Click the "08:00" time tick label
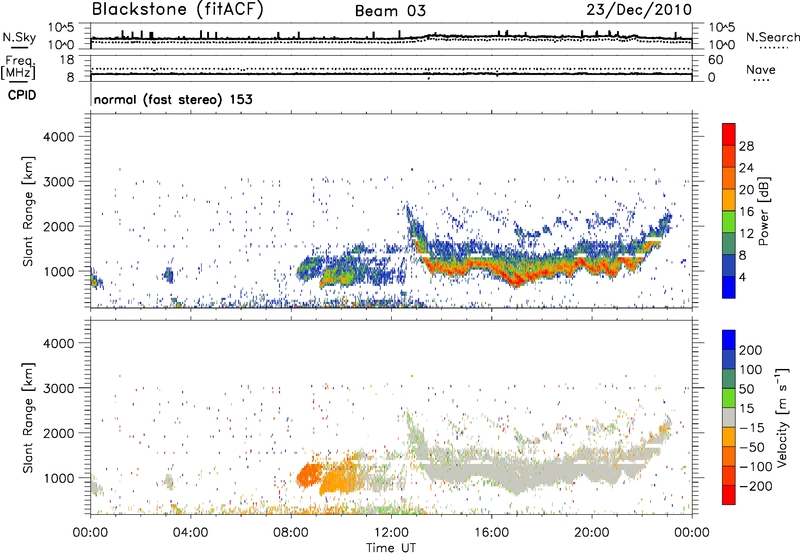 coord(291,533)
